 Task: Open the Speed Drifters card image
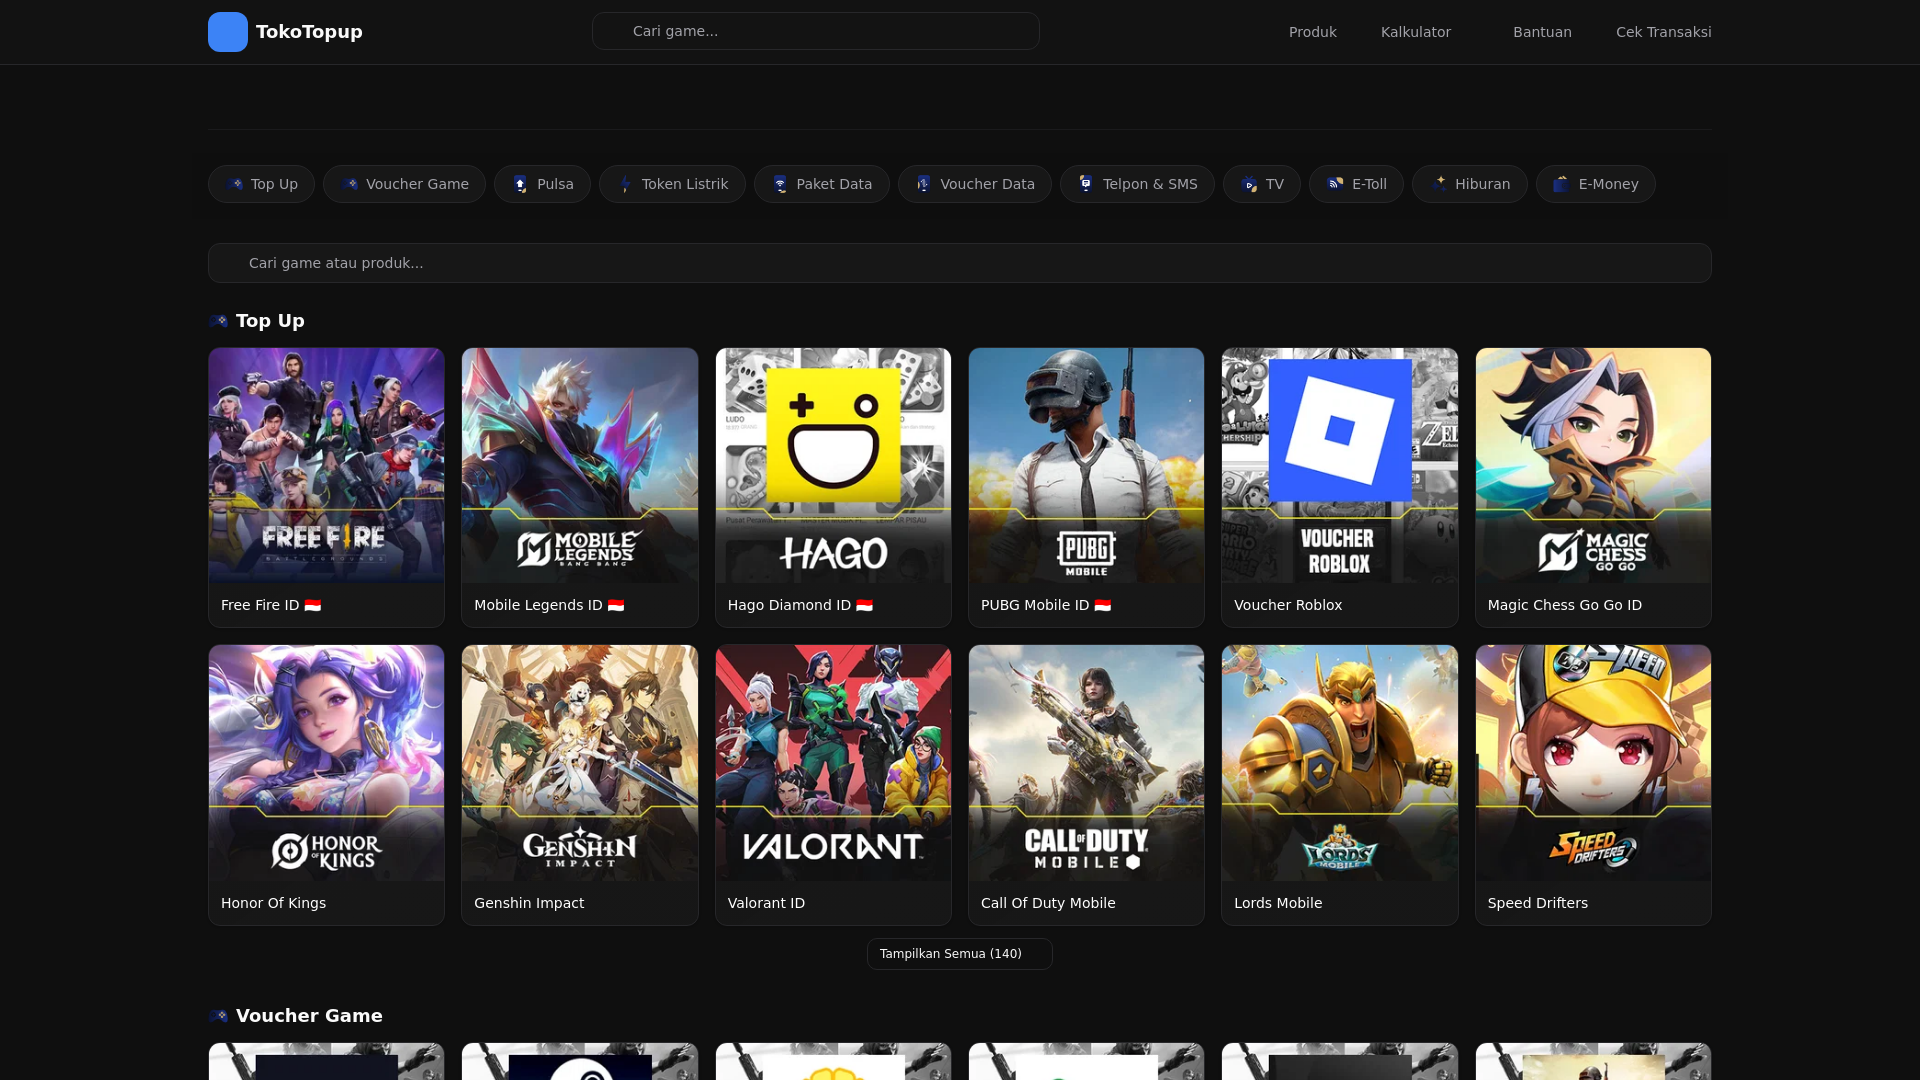click(x=1593, y=763)
